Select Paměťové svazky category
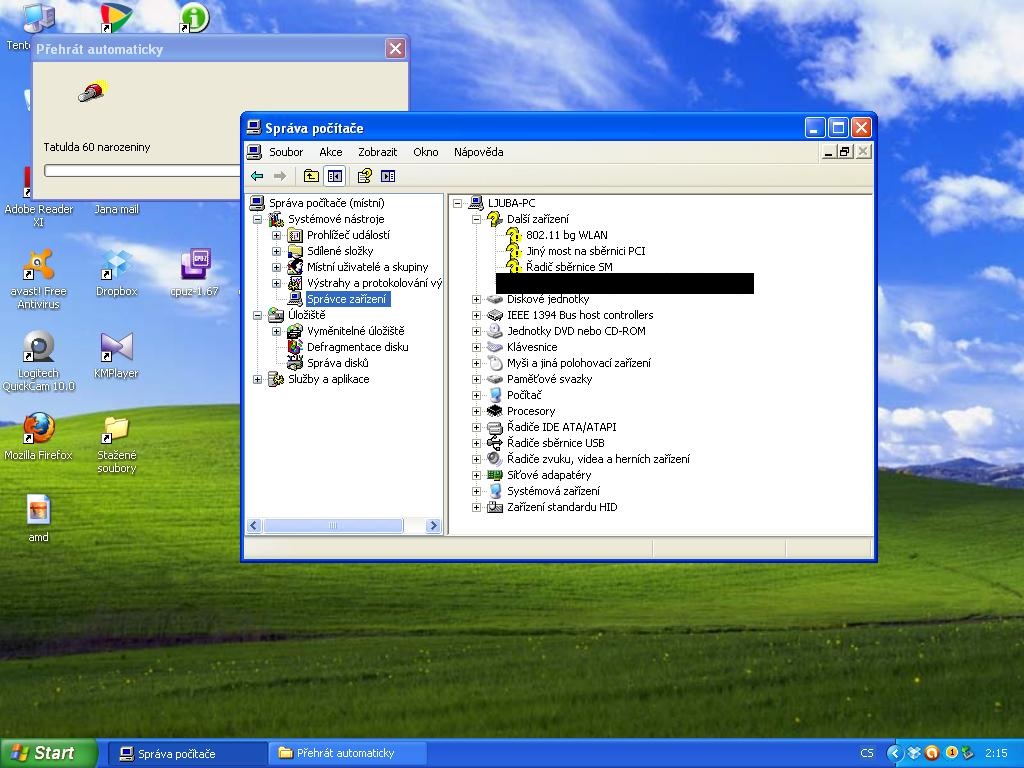Image resolution: width=1024 pixels, height=768 pixels. coord(549,379)
